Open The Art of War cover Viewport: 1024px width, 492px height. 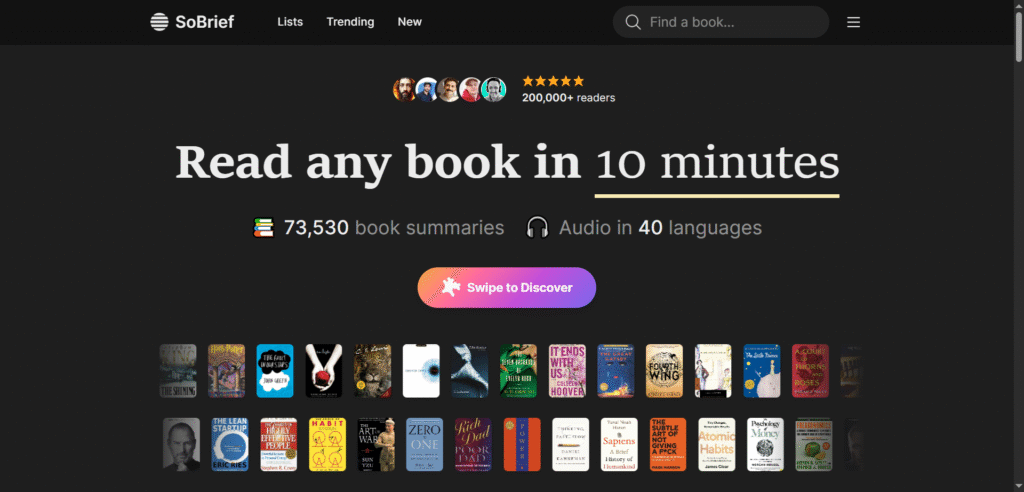(376, 445)
